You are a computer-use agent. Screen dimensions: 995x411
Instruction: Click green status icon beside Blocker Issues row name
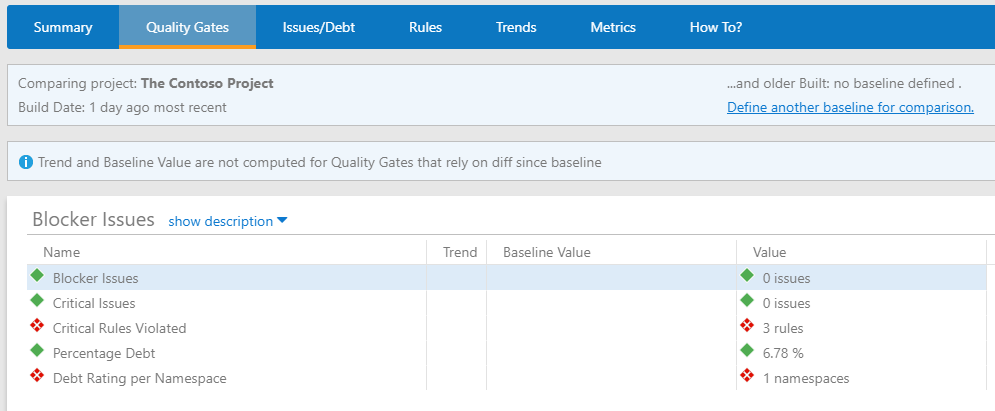(38, 276)
